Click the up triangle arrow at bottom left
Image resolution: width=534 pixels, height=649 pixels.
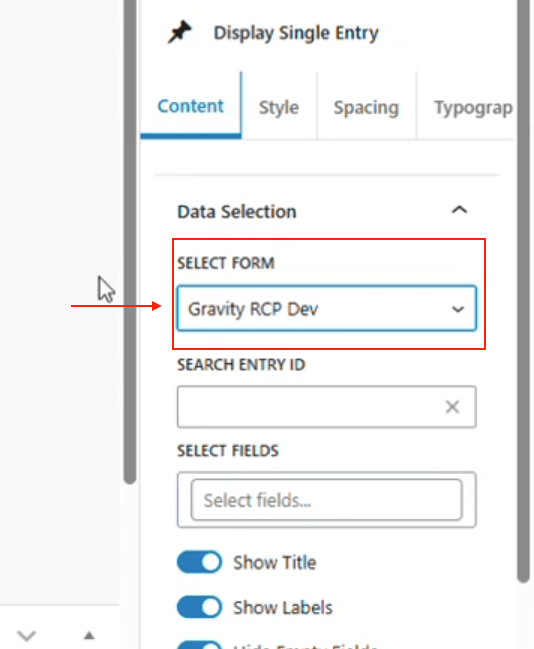tap(89, 635)
